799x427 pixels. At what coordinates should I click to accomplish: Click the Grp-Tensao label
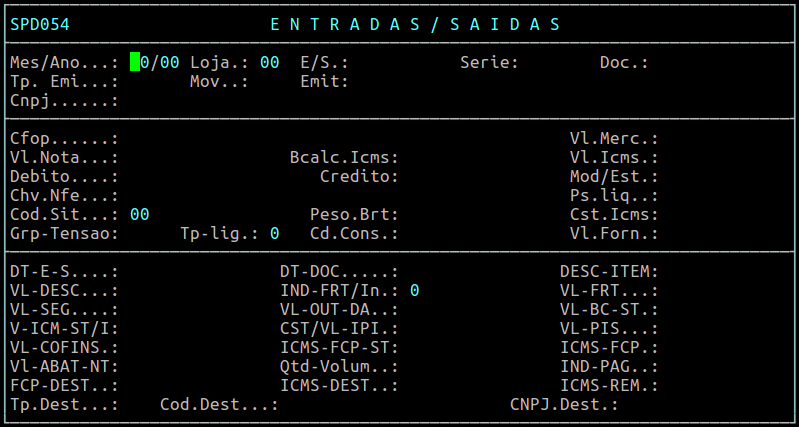pos(64,233)
